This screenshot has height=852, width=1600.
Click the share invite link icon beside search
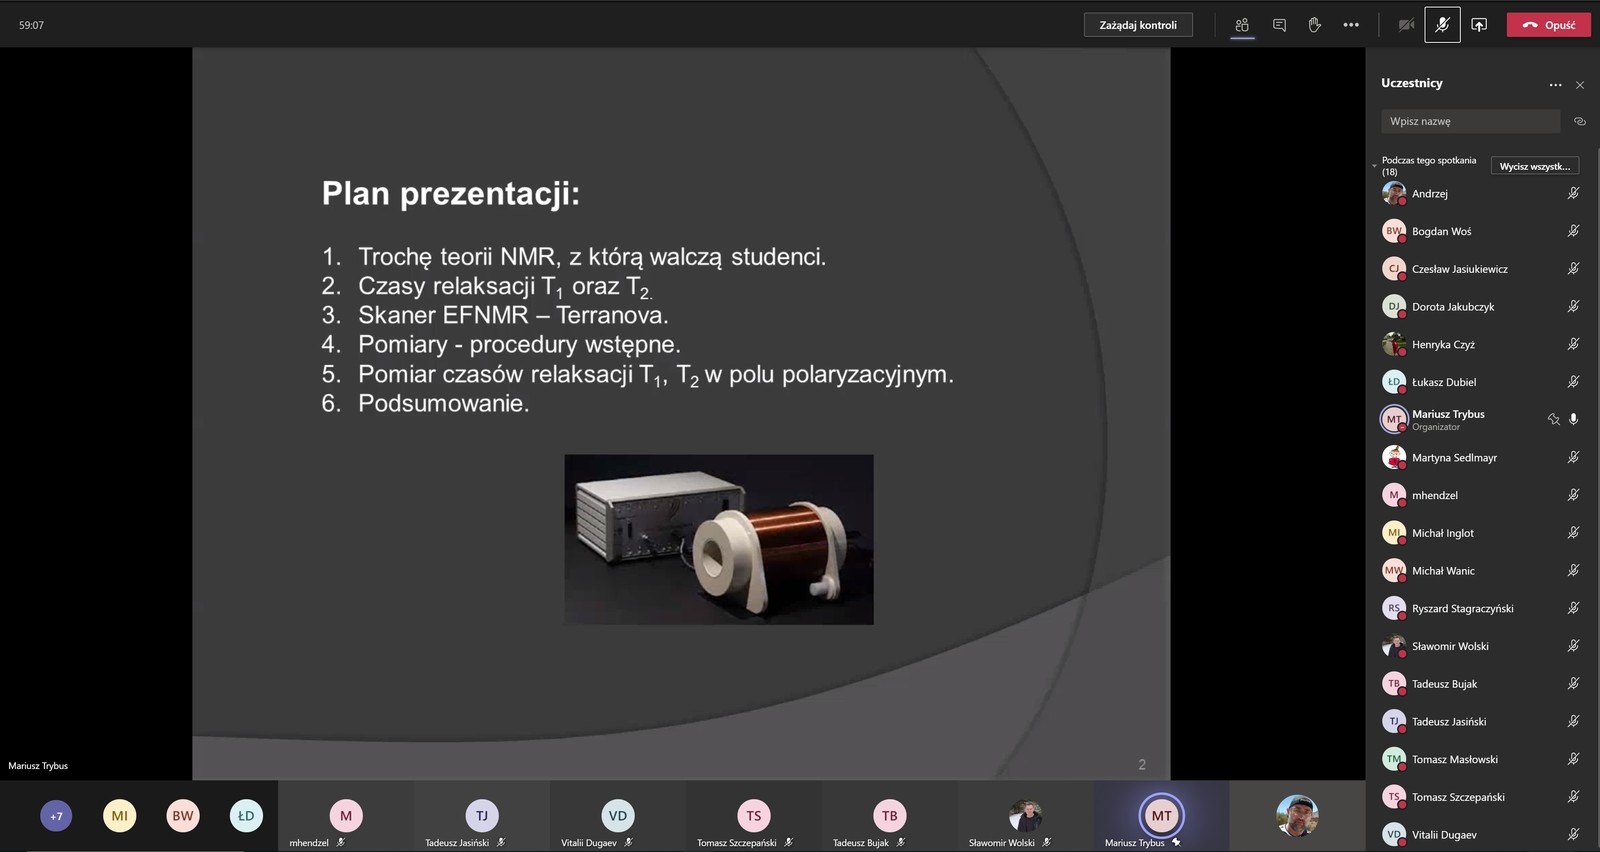point(1580,122)
